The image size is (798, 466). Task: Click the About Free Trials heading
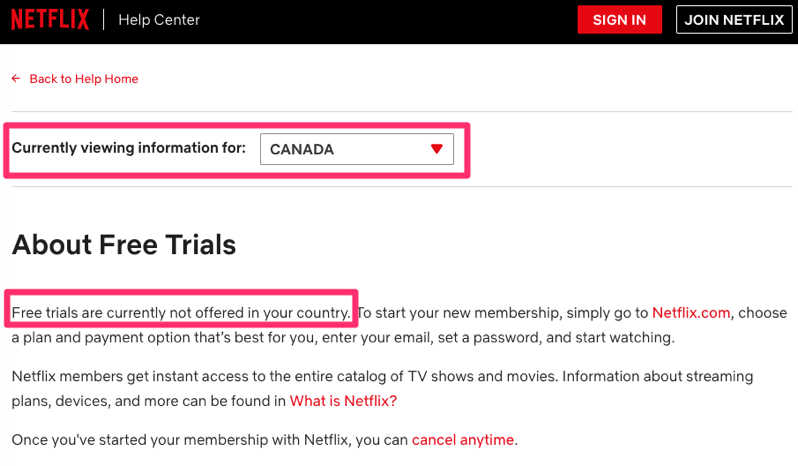[x=124, y=245]
